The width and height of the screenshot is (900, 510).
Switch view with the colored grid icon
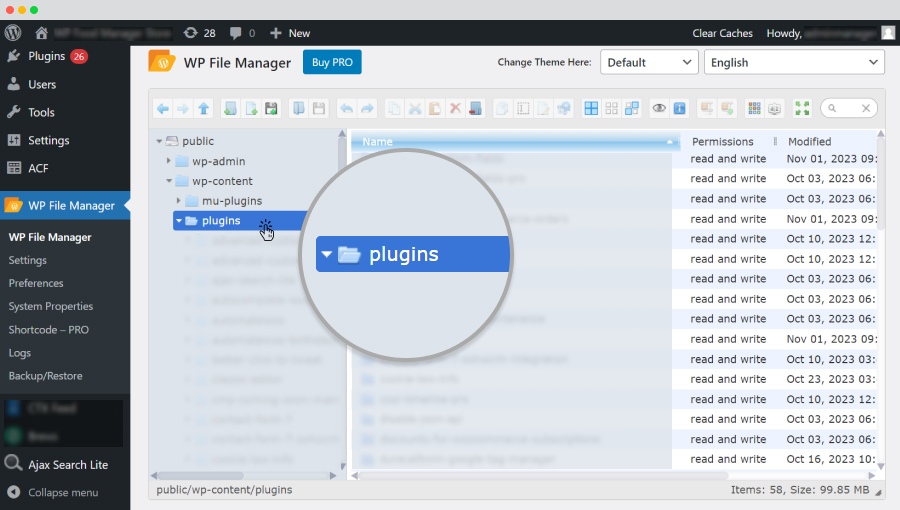tap(754, 108)
